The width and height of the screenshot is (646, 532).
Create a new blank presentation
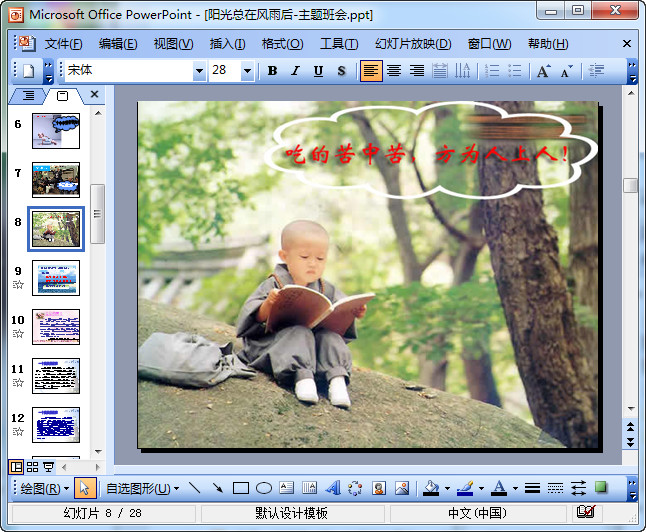click(x=28, y=71)
